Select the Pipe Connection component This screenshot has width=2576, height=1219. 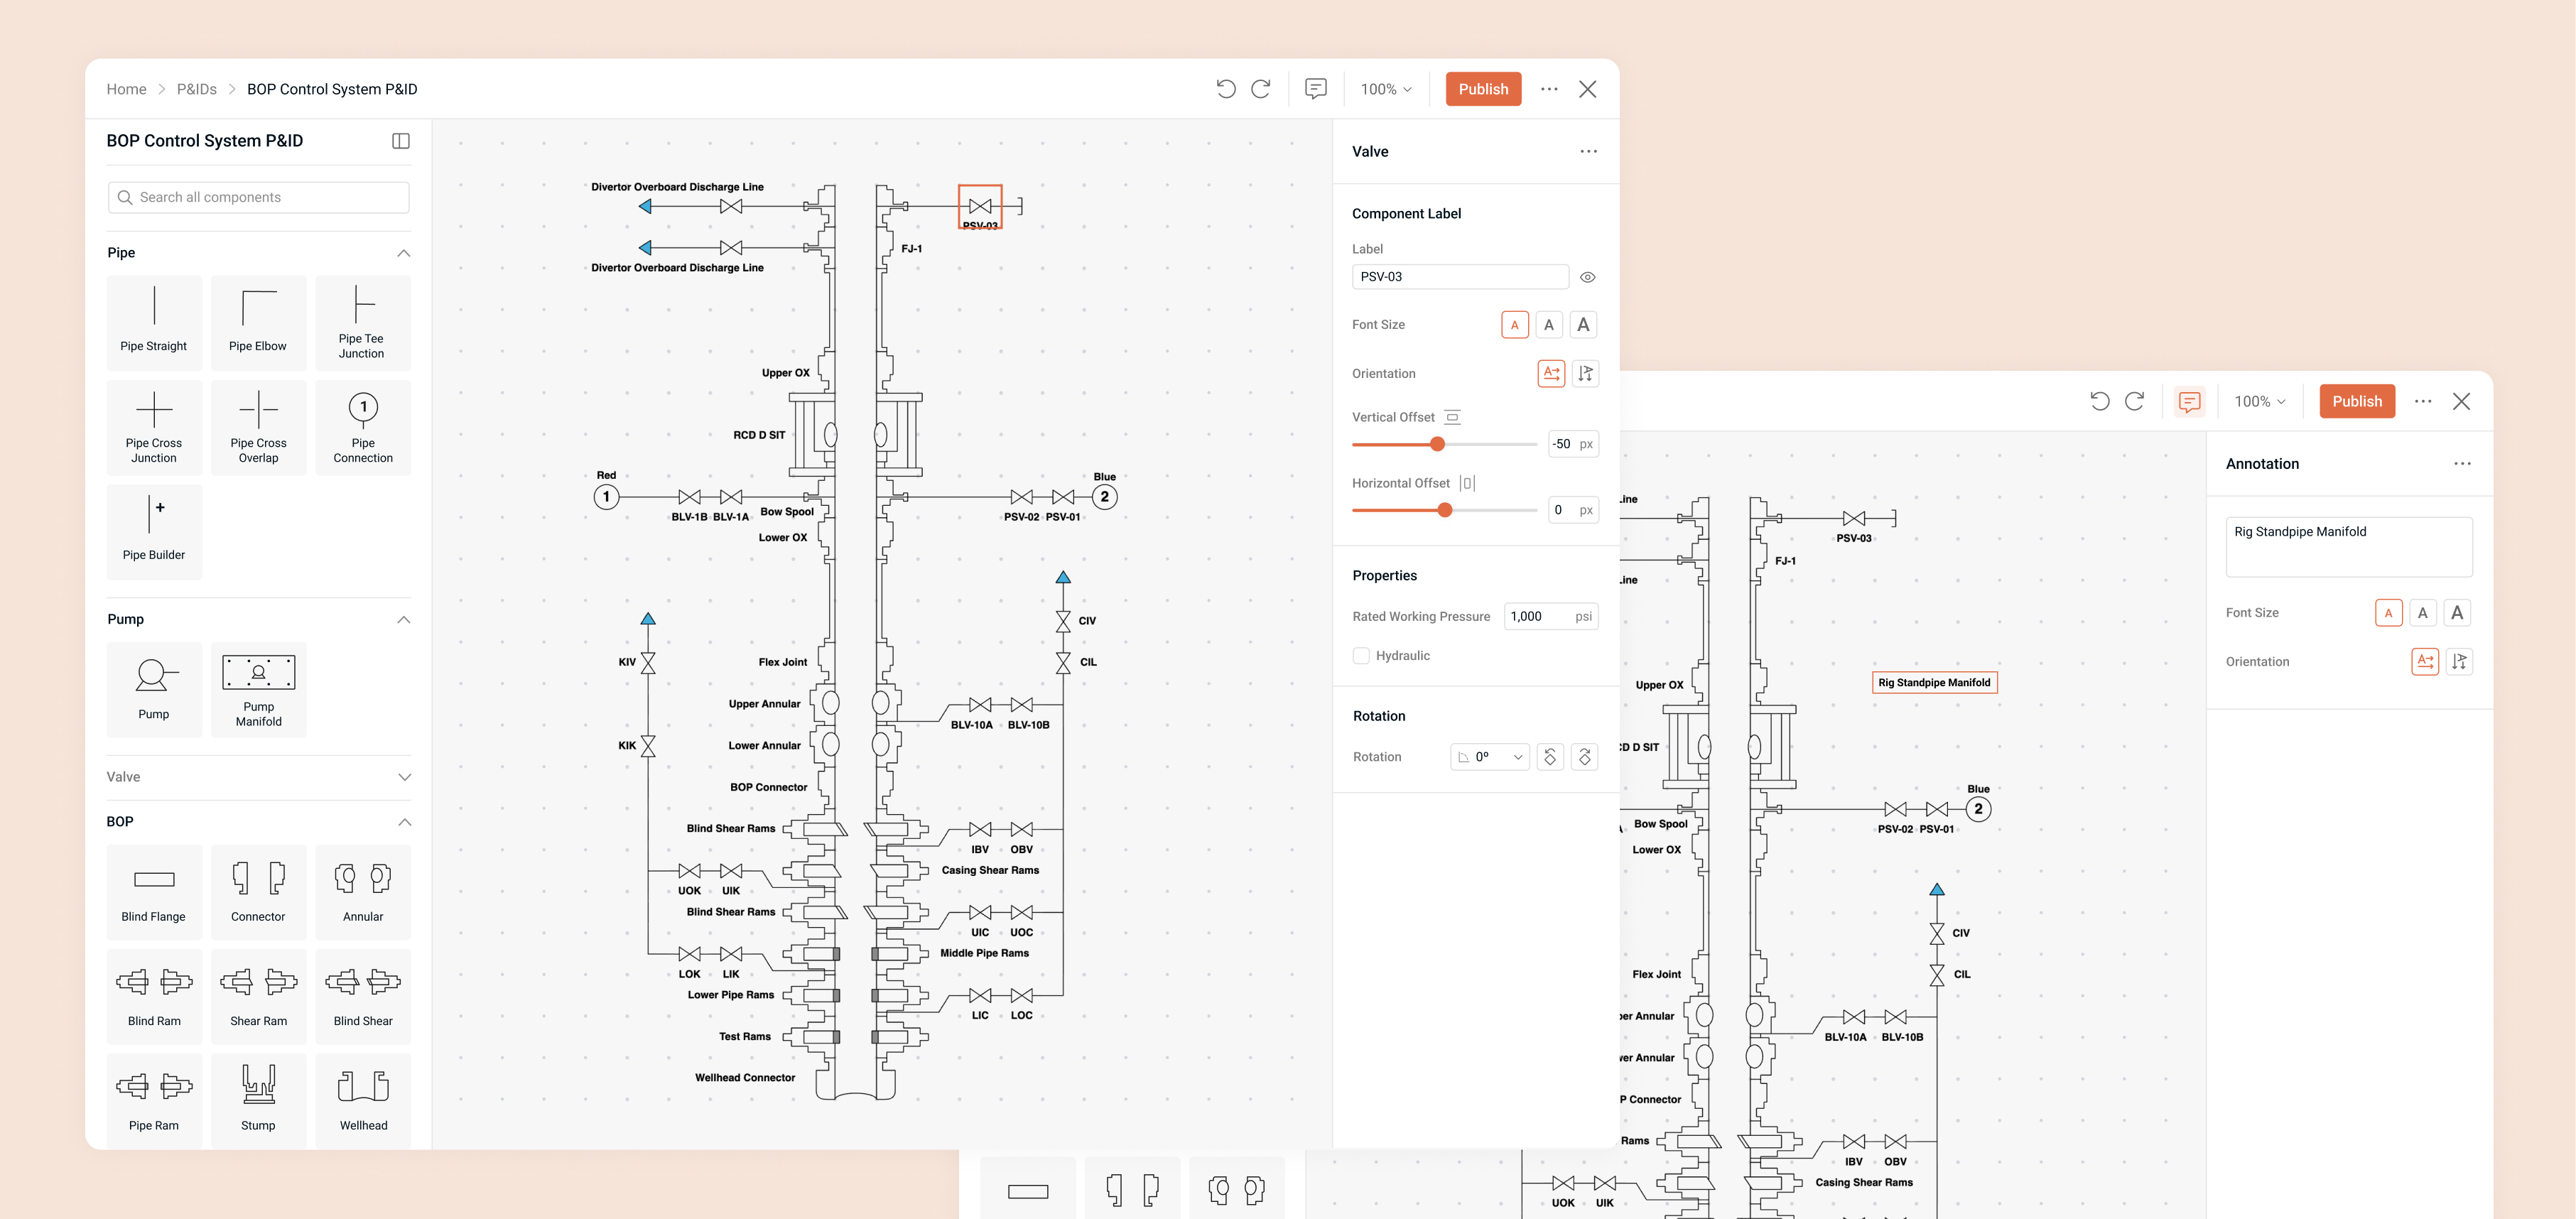tap(362, 427)
